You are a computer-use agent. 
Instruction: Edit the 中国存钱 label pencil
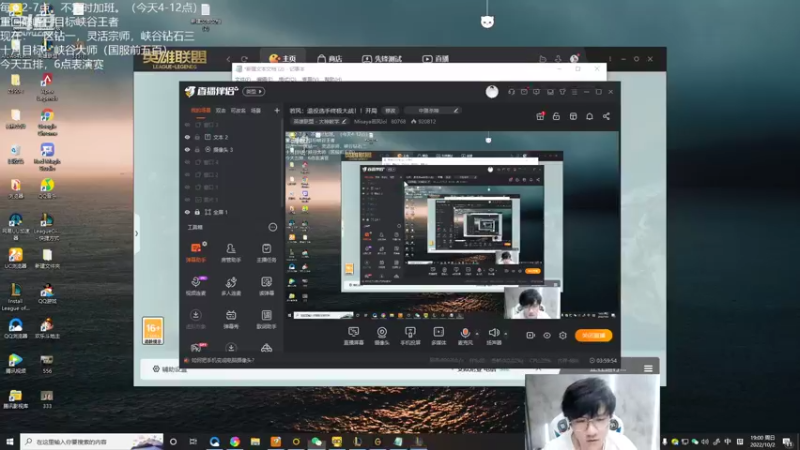click(x=456, y=110)
